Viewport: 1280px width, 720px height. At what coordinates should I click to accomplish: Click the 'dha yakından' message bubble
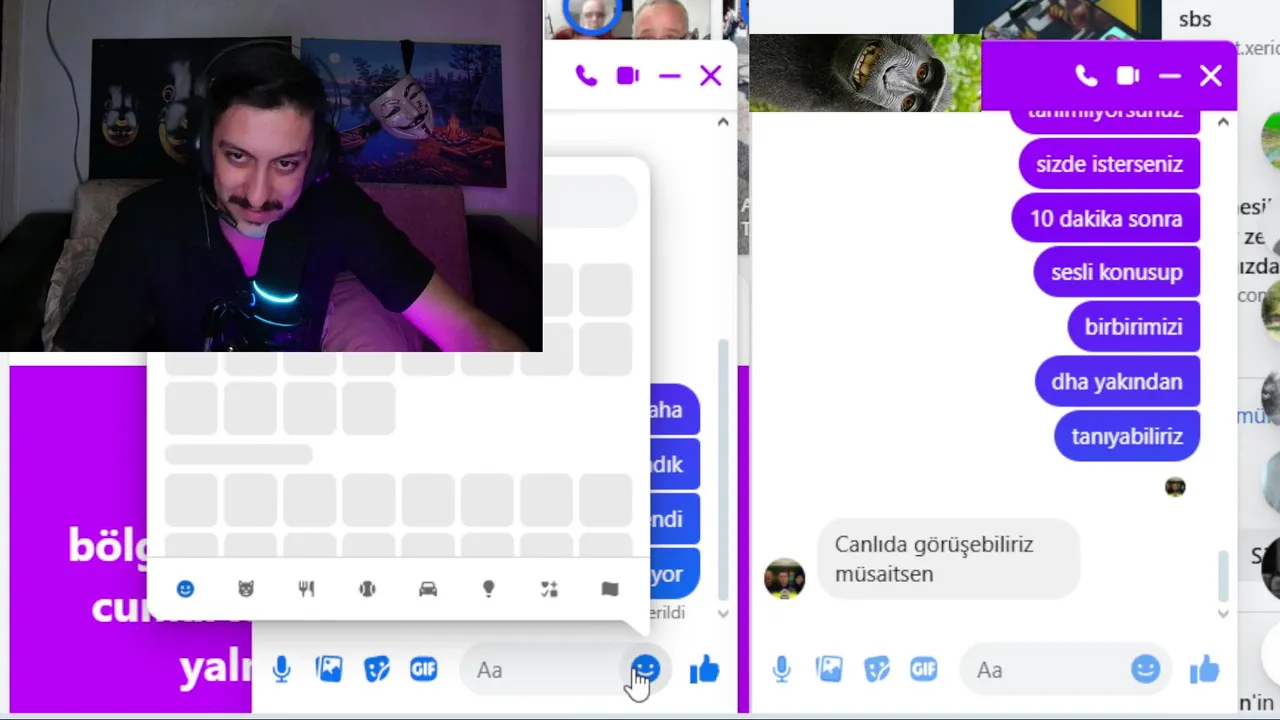click(1117, 381)
